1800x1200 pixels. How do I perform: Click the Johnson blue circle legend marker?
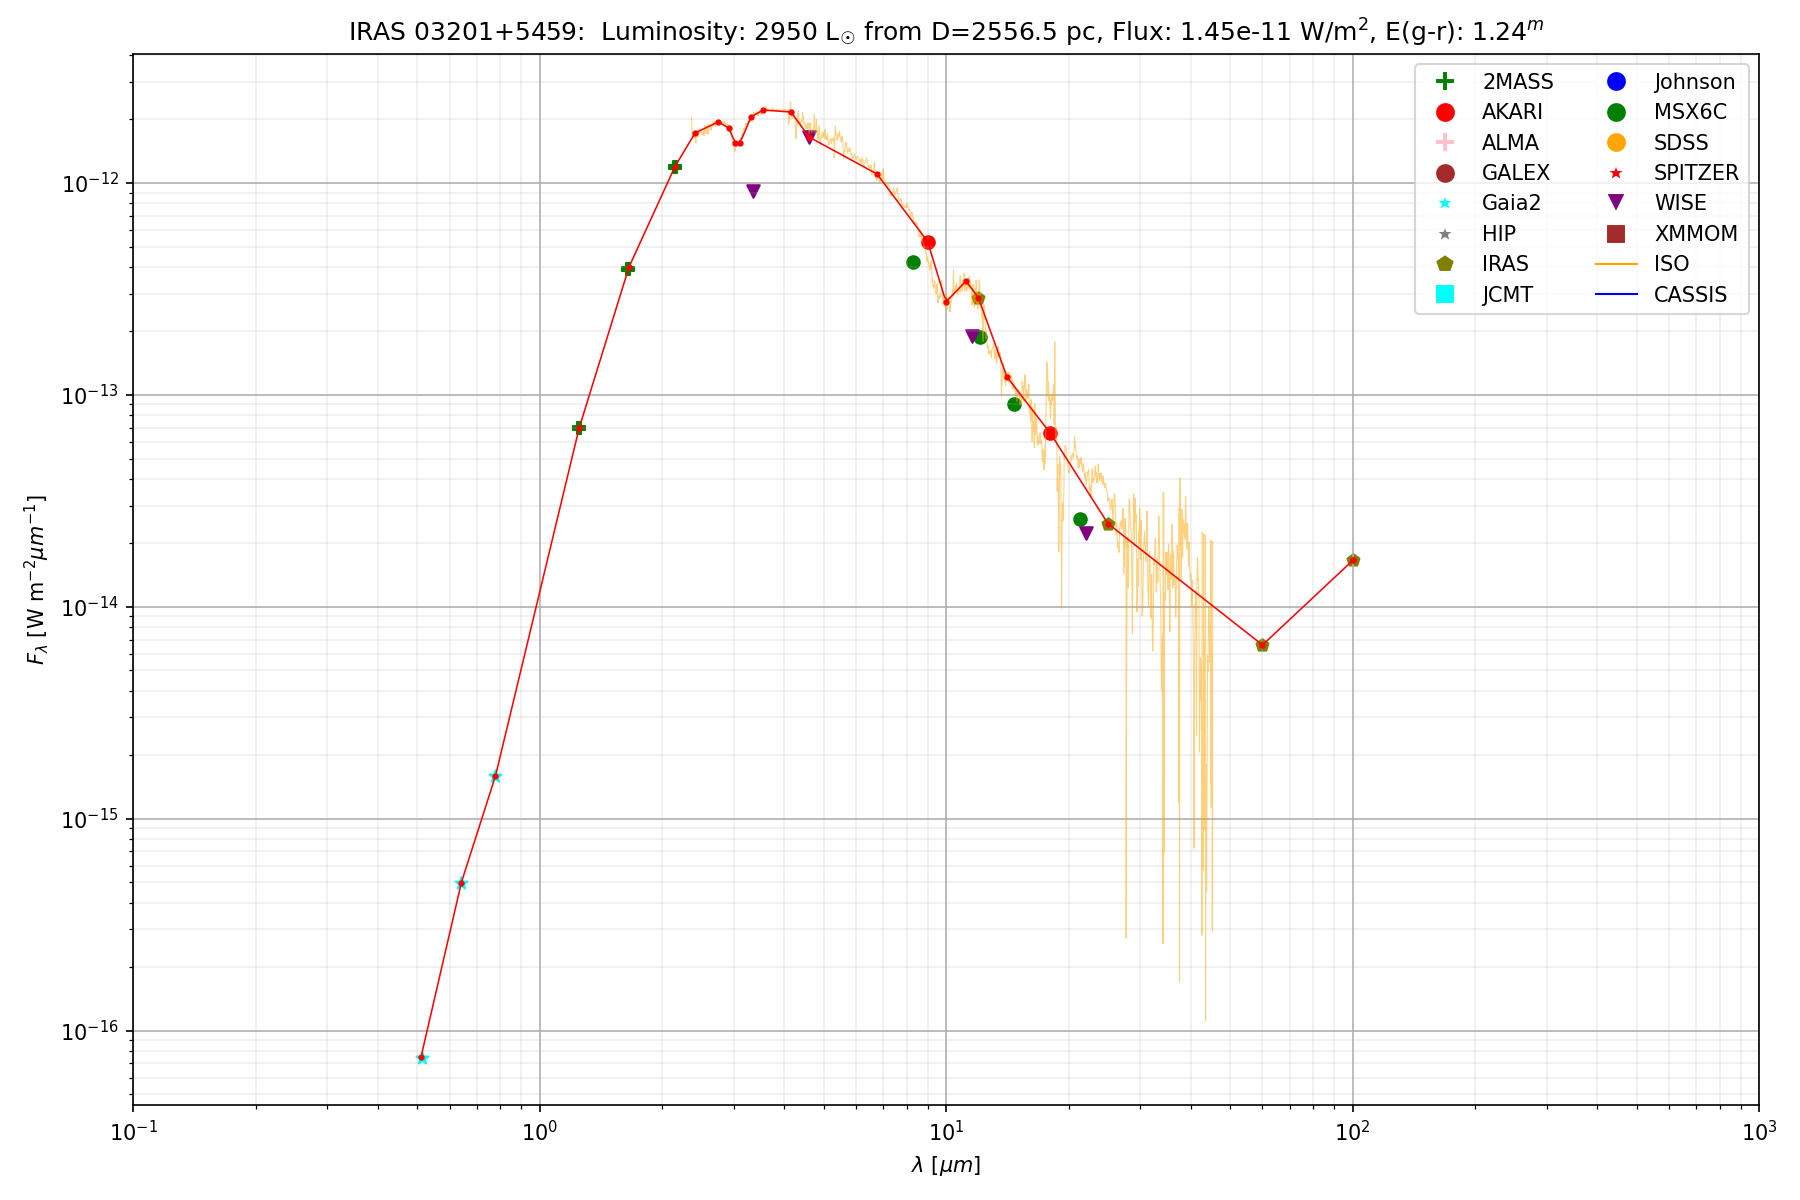[1616, 82]
